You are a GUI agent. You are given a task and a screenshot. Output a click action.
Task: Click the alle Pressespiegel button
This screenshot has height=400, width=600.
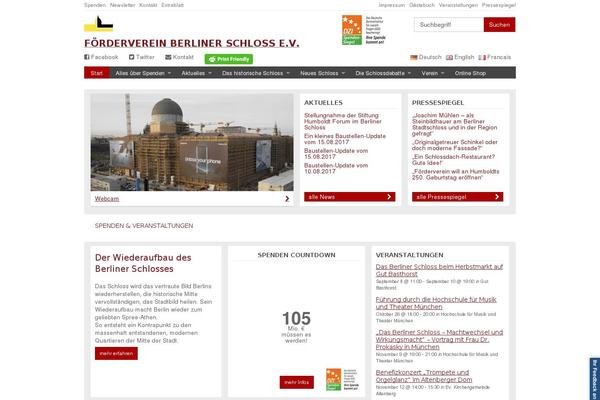[x=458, y=197]
